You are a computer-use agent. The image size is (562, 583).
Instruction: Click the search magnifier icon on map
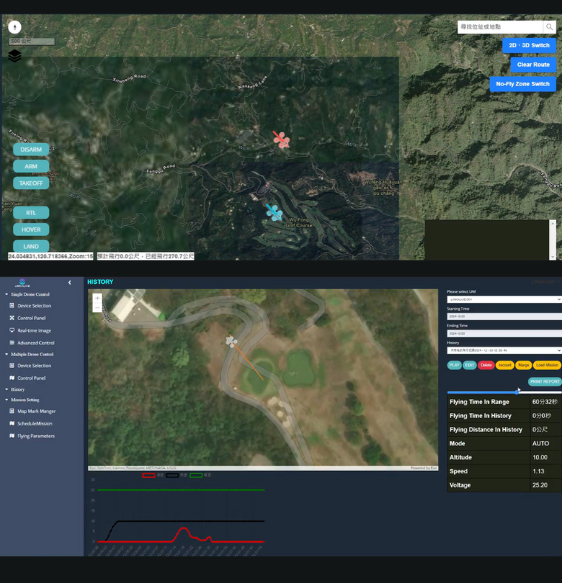pos(549,27)
